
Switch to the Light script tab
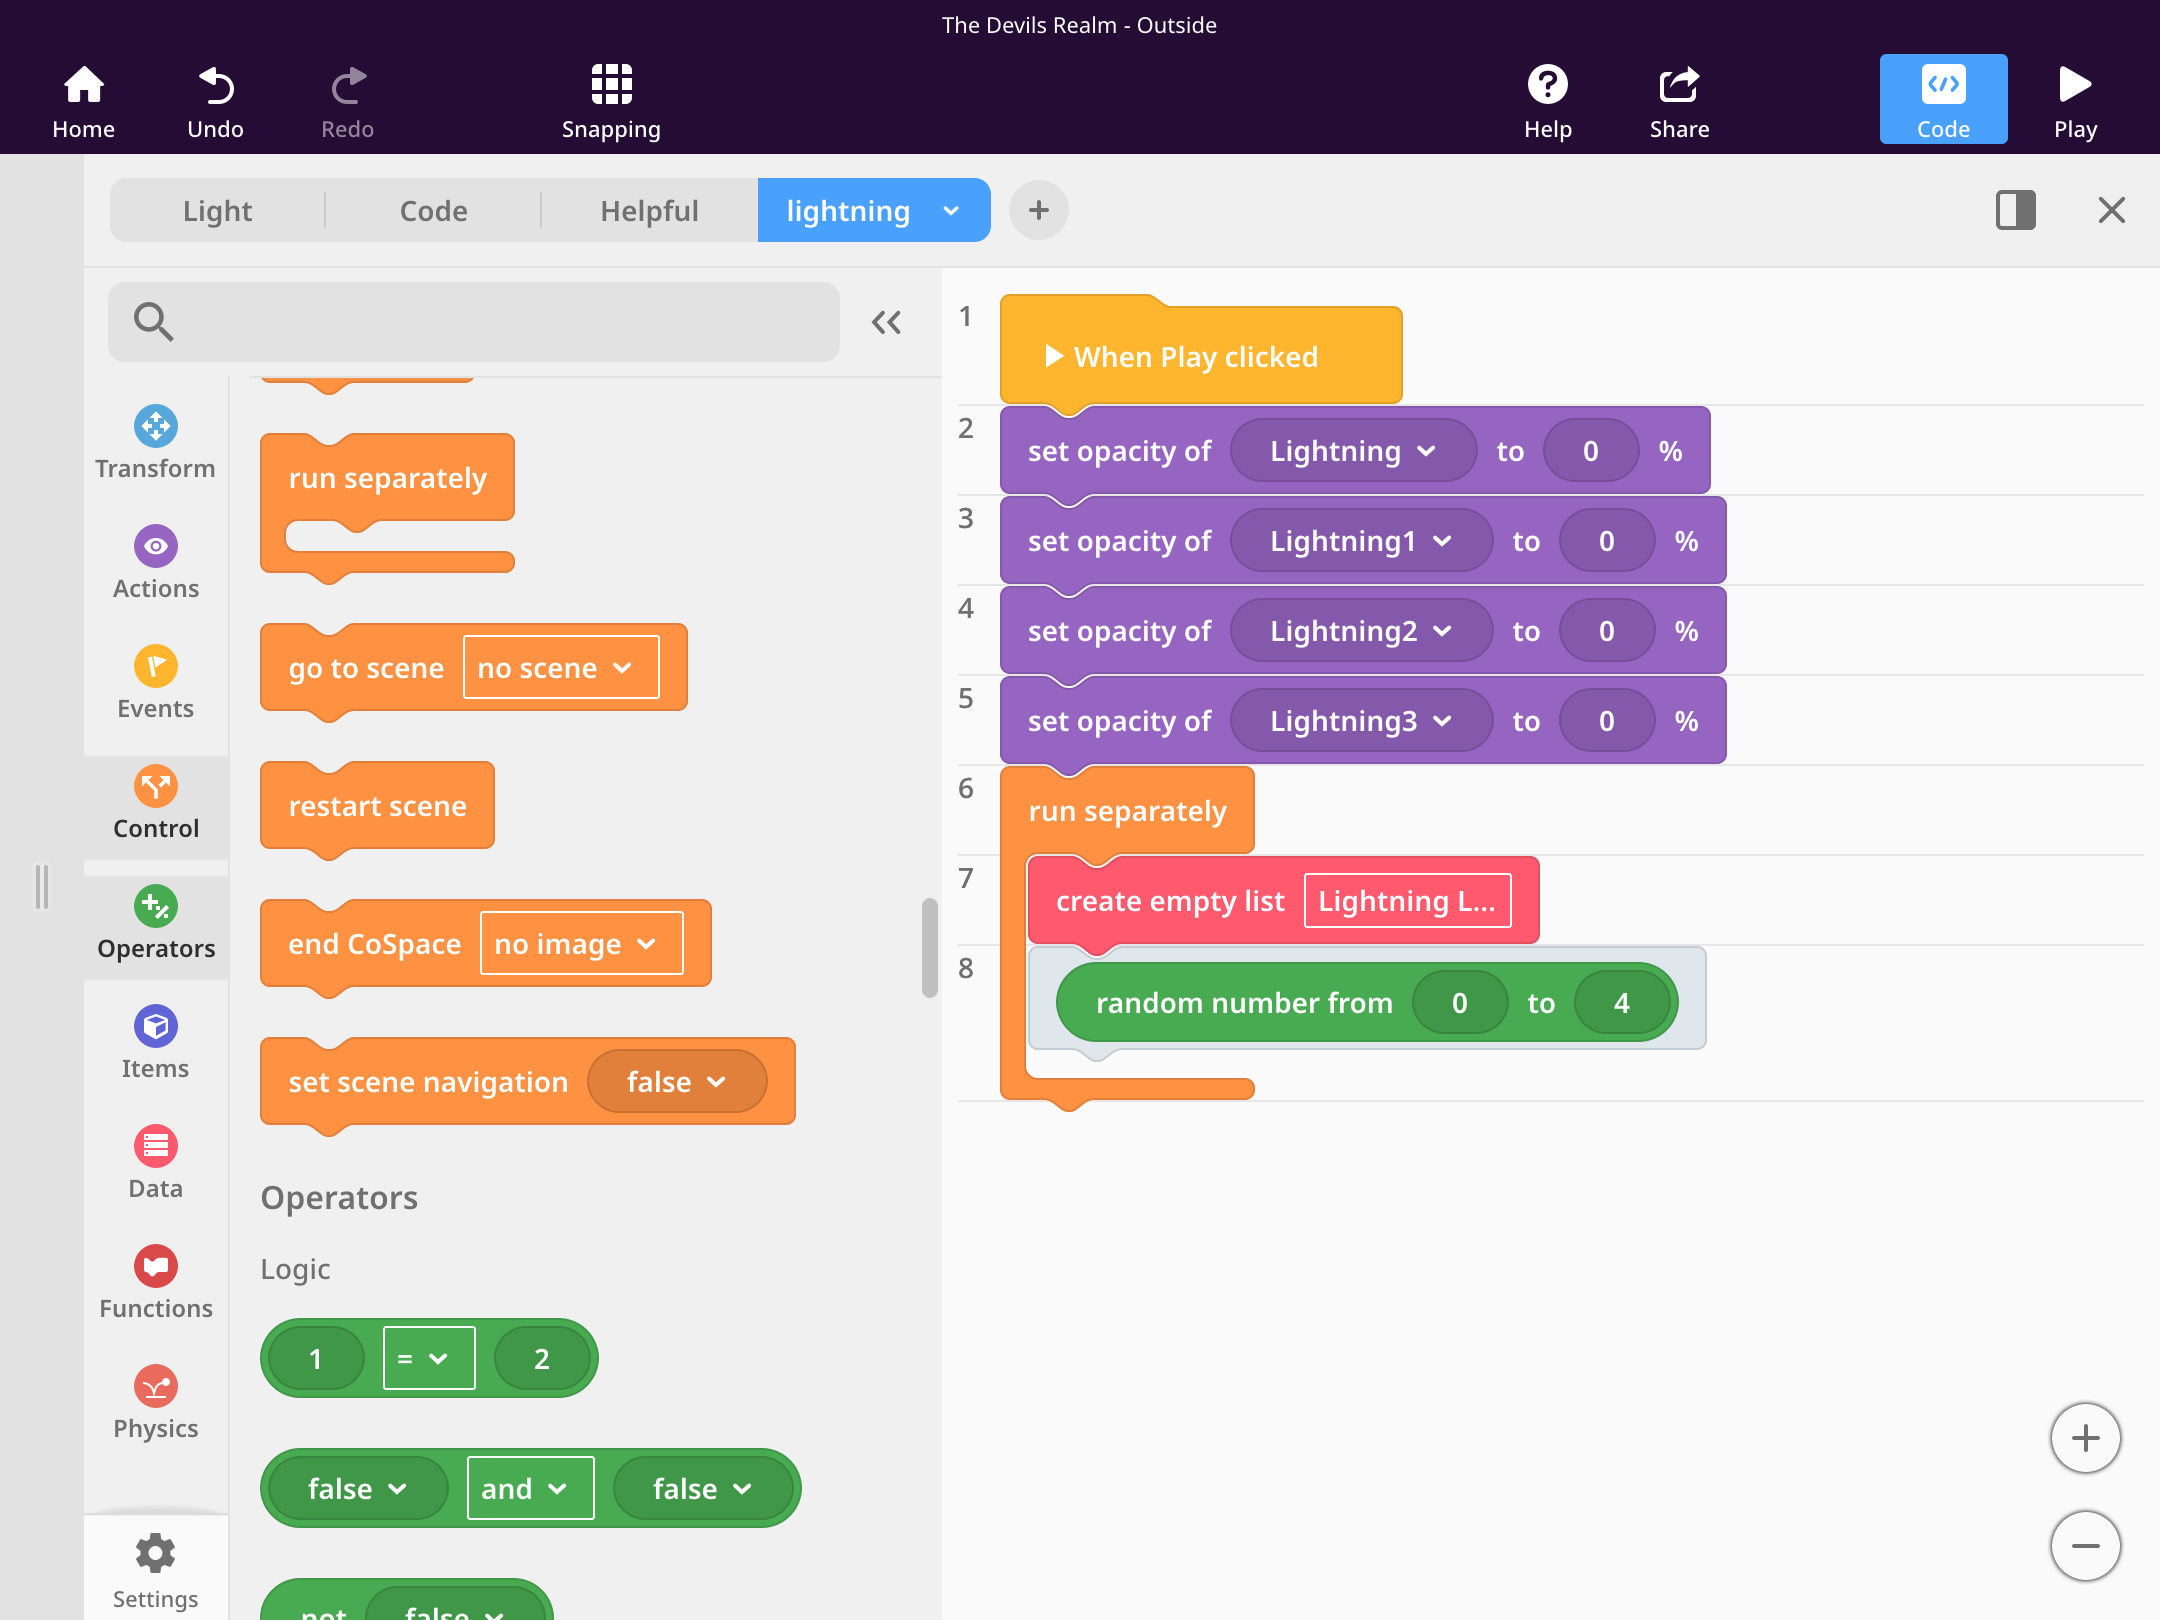tap(217, 211)
